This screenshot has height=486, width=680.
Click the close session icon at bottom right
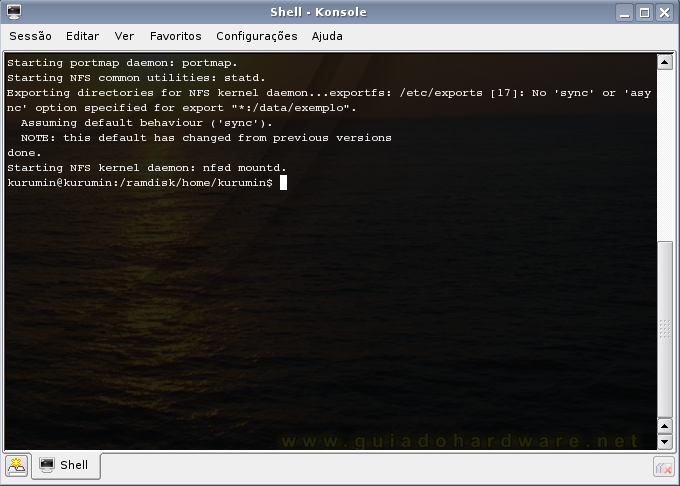pos(664,467)
